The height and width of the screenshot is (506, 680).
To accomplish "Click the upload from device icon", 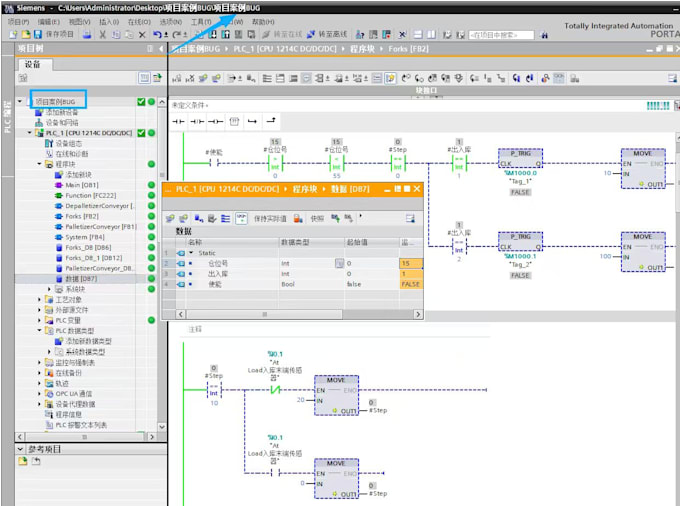I will point(226,34).
